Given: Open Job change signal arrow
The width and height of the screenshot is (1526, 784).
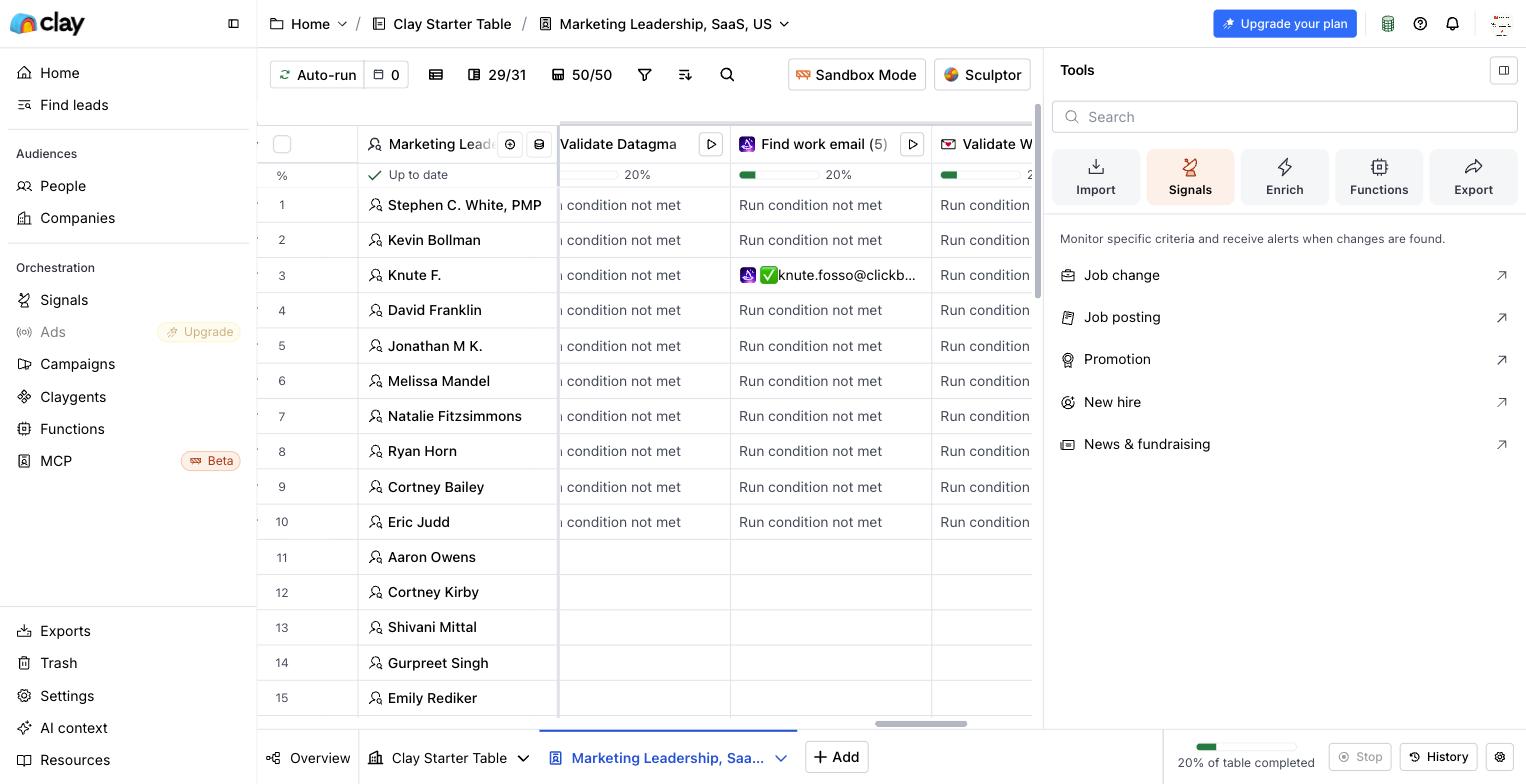Looking at the screenshot, I should point(1501,275).
